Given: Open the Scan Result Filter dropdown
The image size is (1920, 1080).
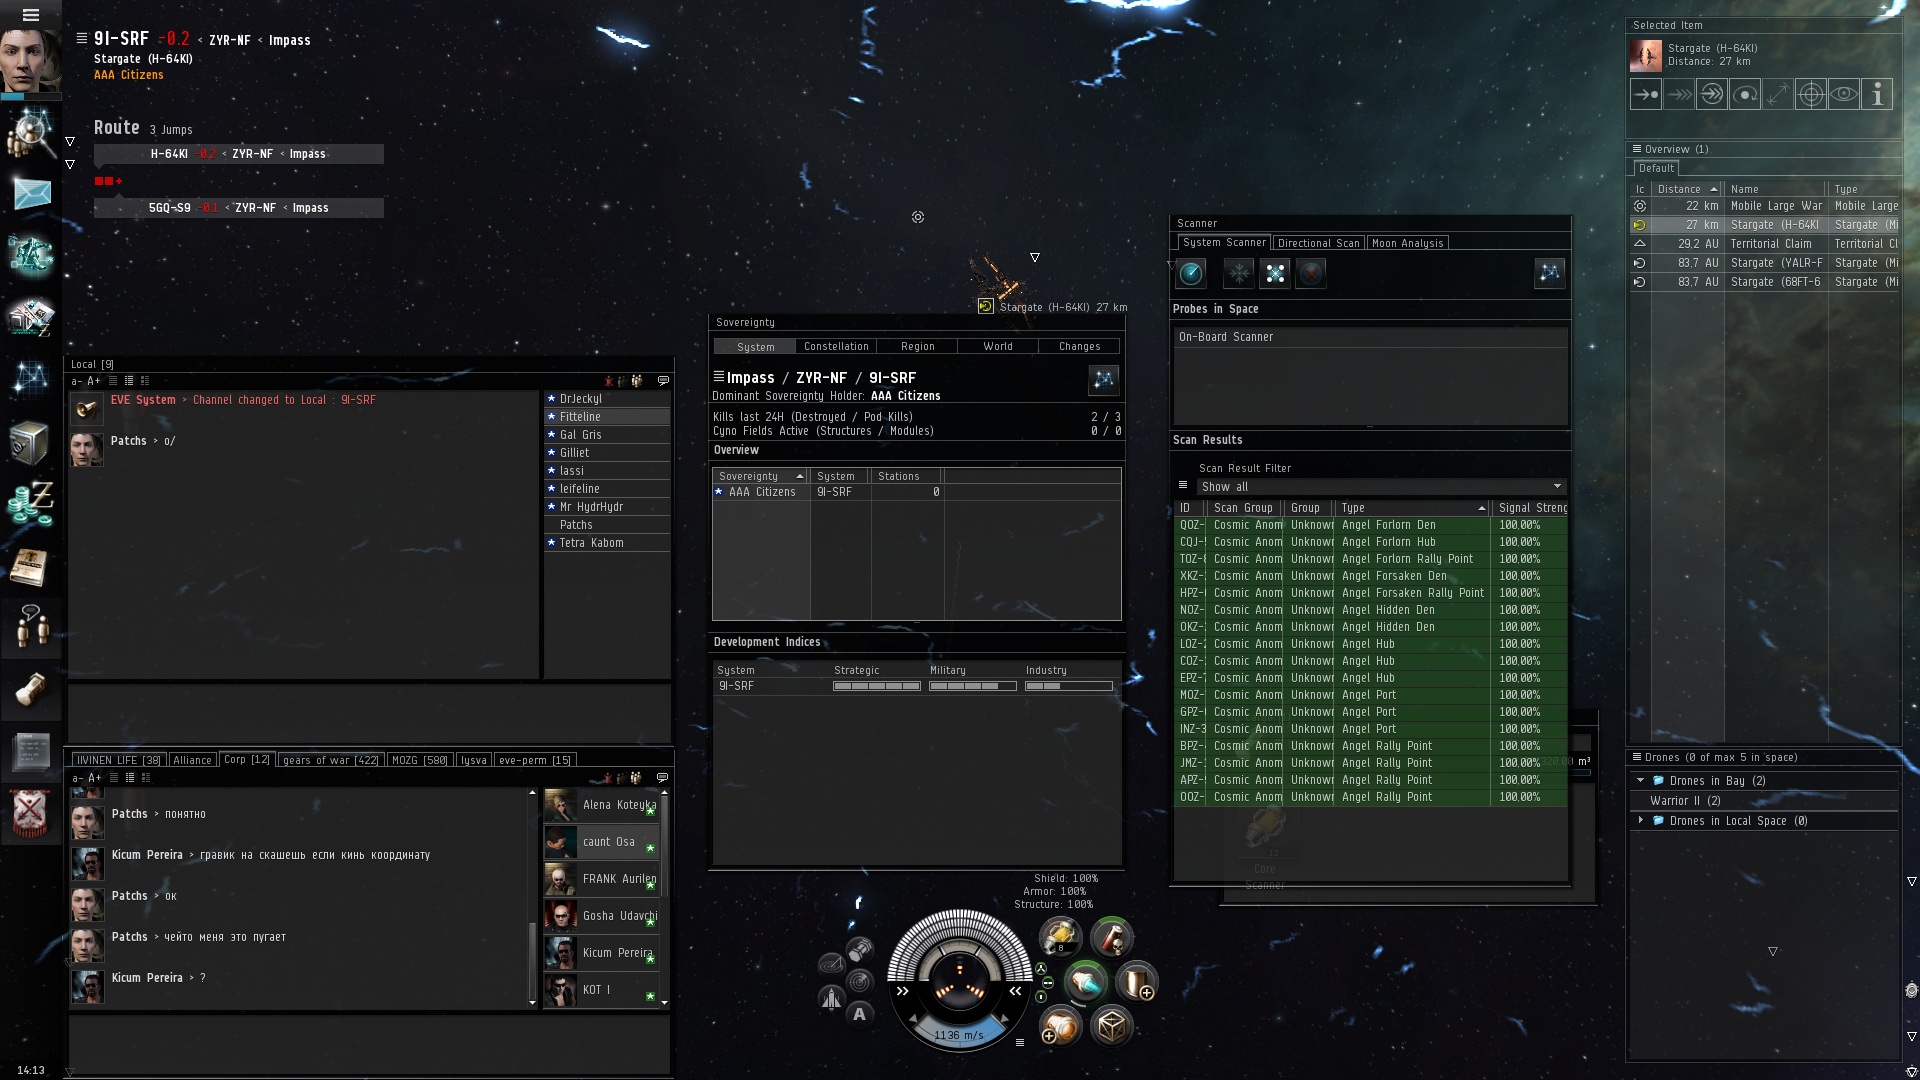Looking at the screenshot, I should (x=1380, y=487).
